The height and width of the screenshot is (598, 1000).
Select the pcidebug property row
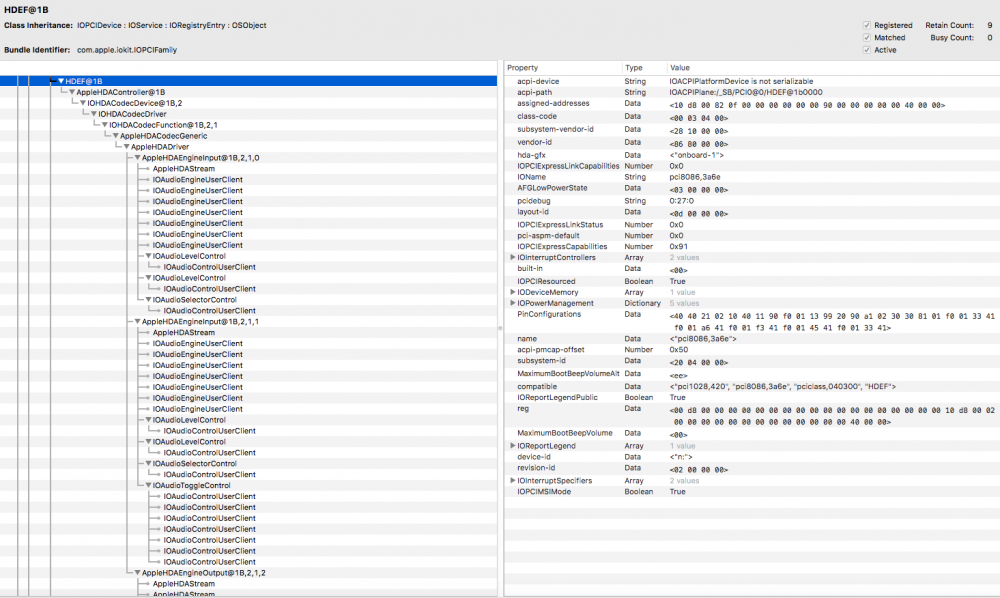pos(752,201)
